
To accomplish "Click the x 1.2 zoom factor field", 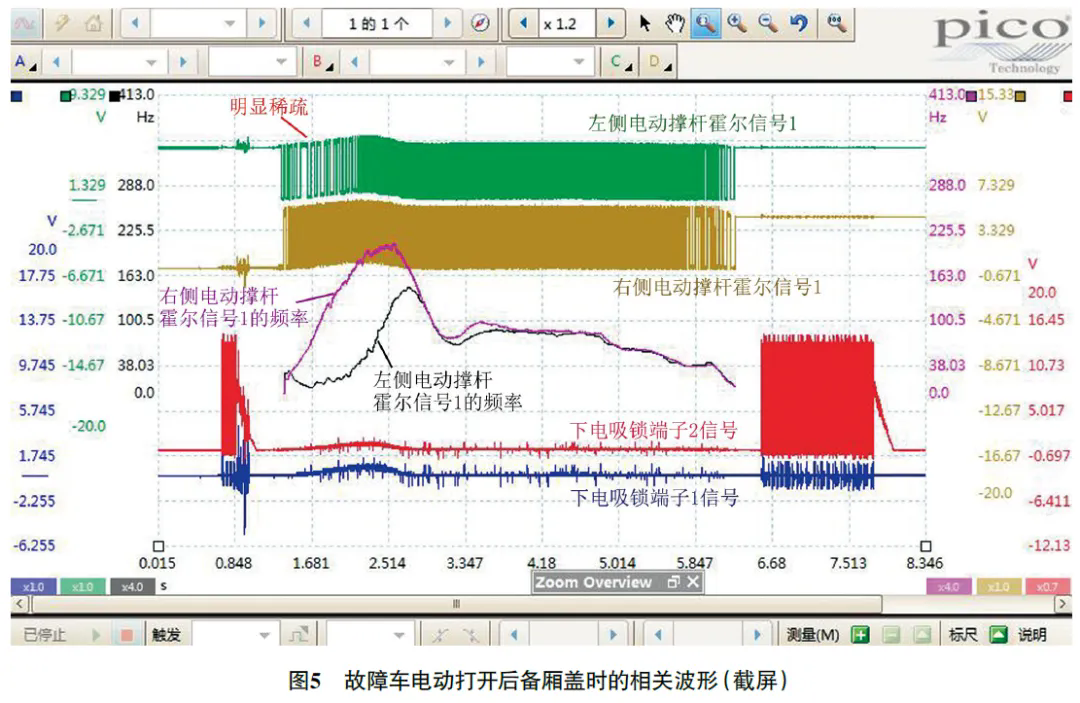I will [567, 24].
